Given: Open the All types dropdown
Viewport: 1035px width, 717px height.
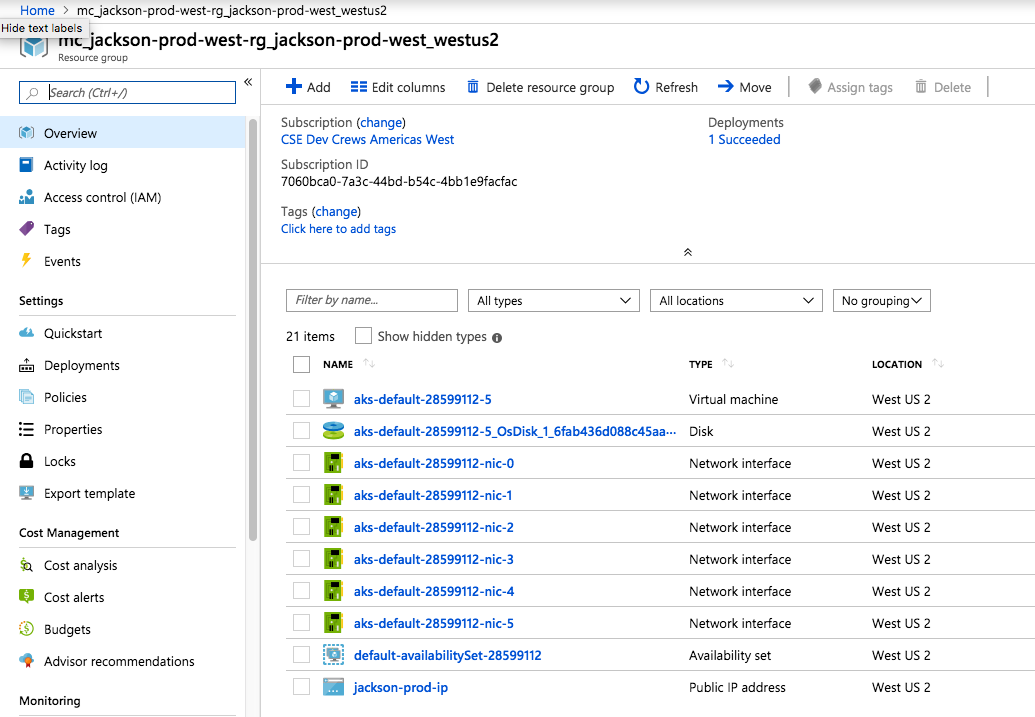Looking at the screenshot, I should [553, 300].
